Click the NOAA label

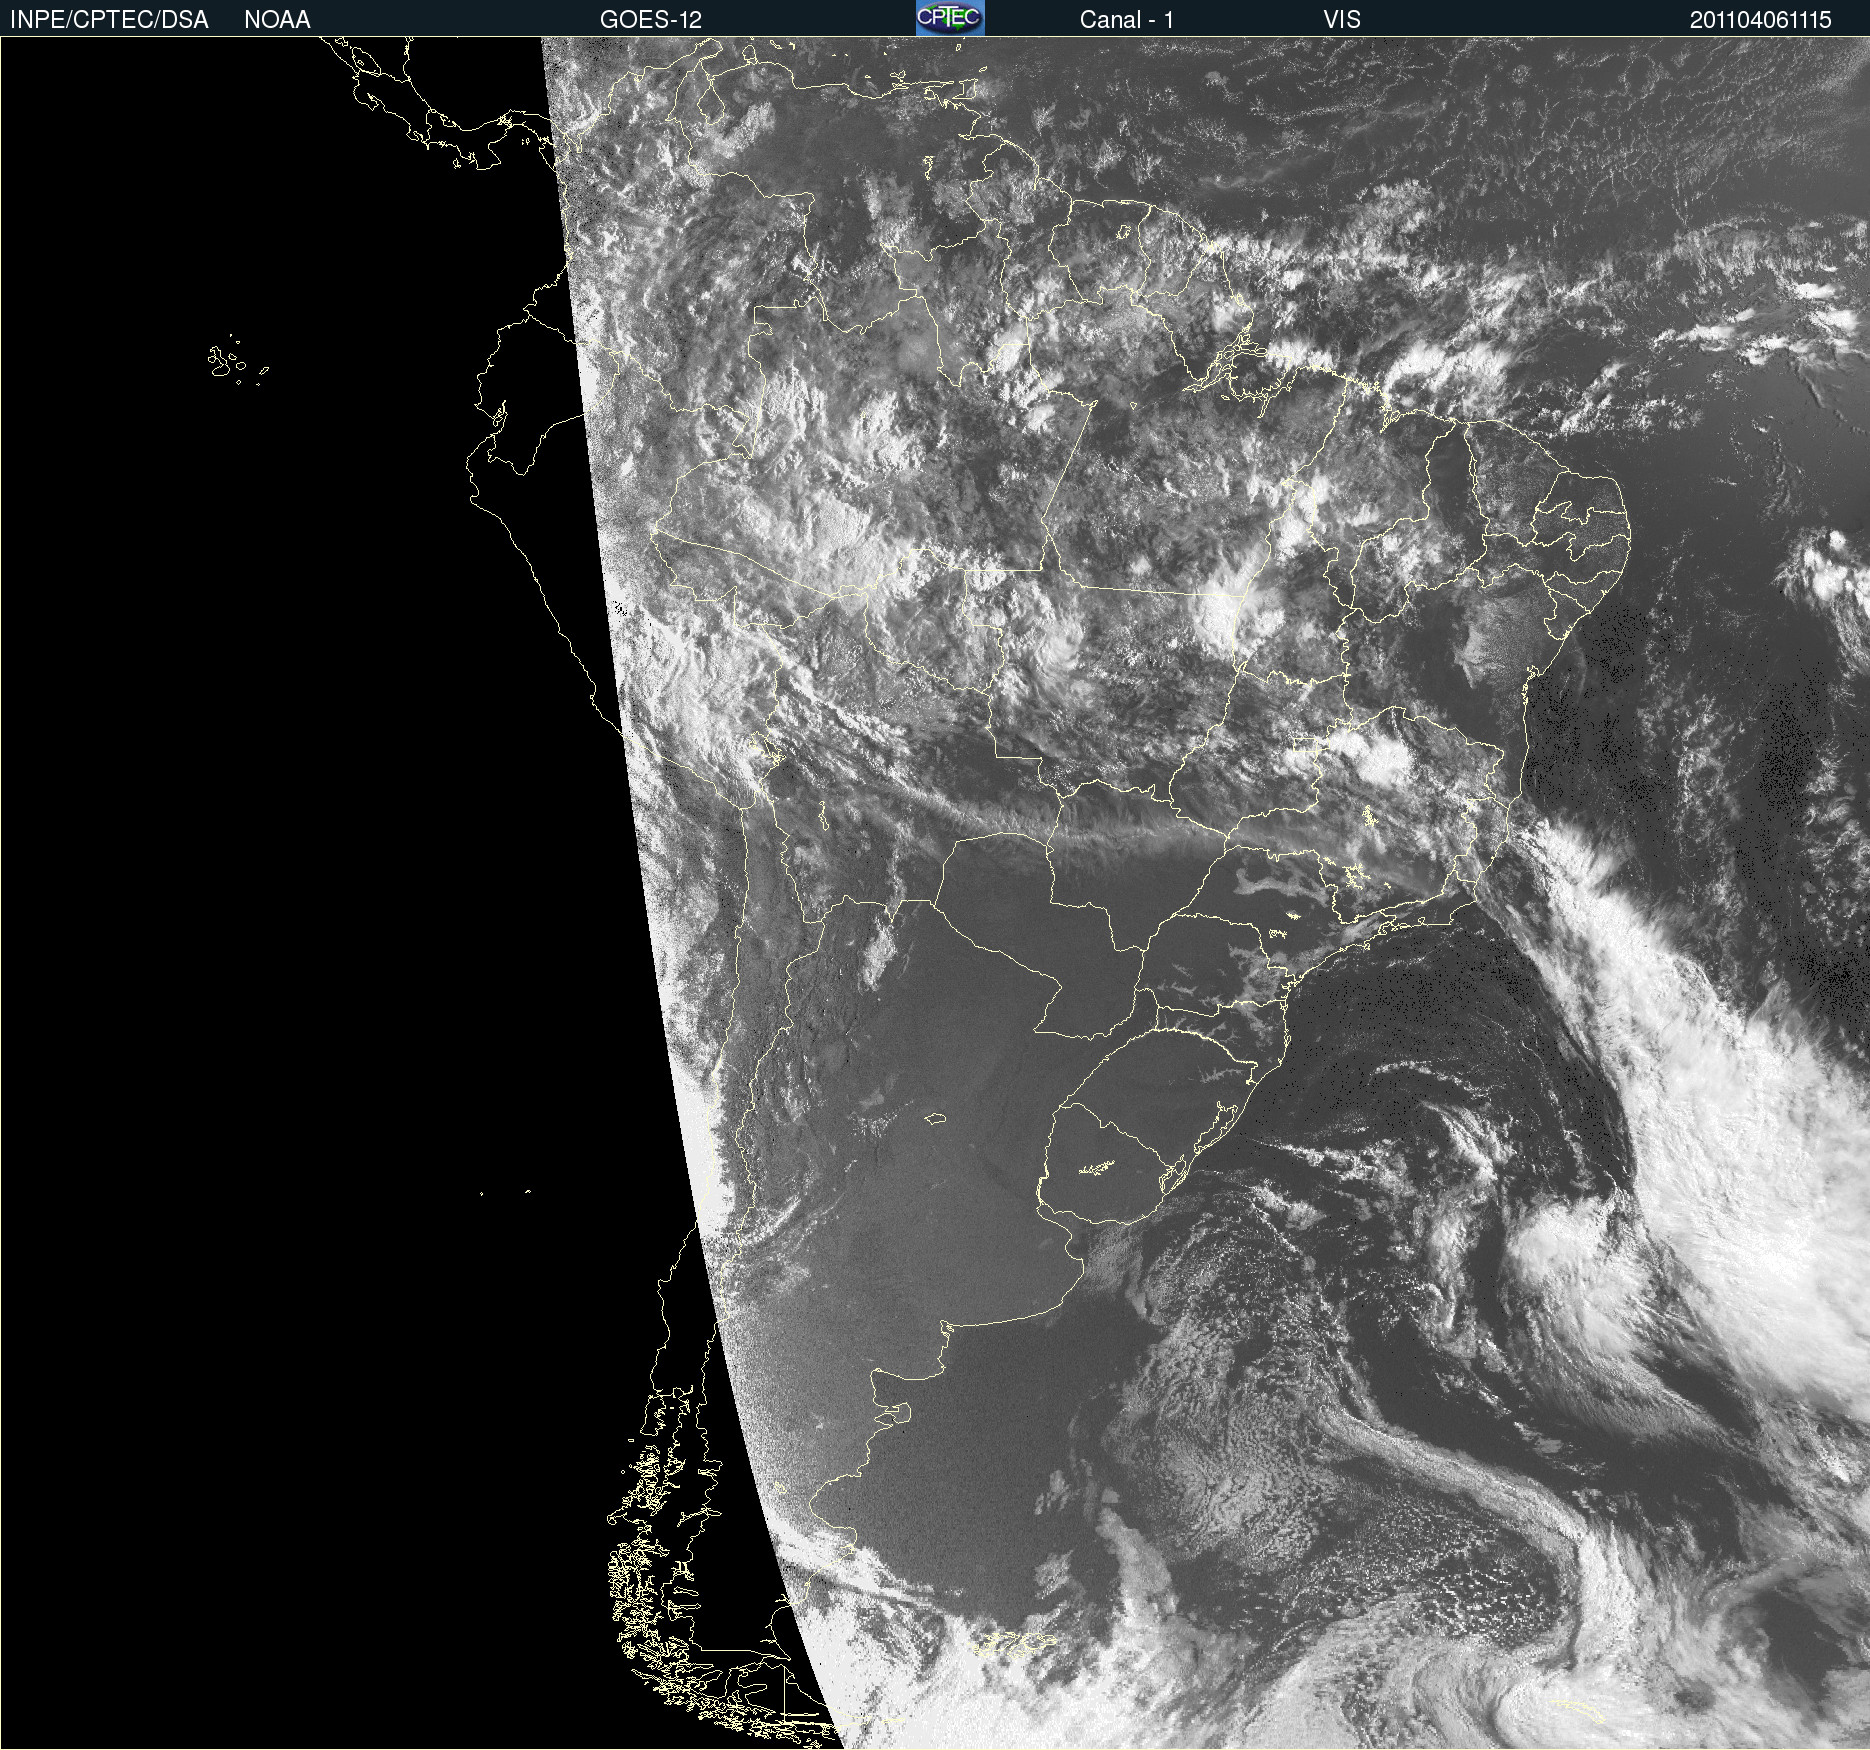pos(277,20)
